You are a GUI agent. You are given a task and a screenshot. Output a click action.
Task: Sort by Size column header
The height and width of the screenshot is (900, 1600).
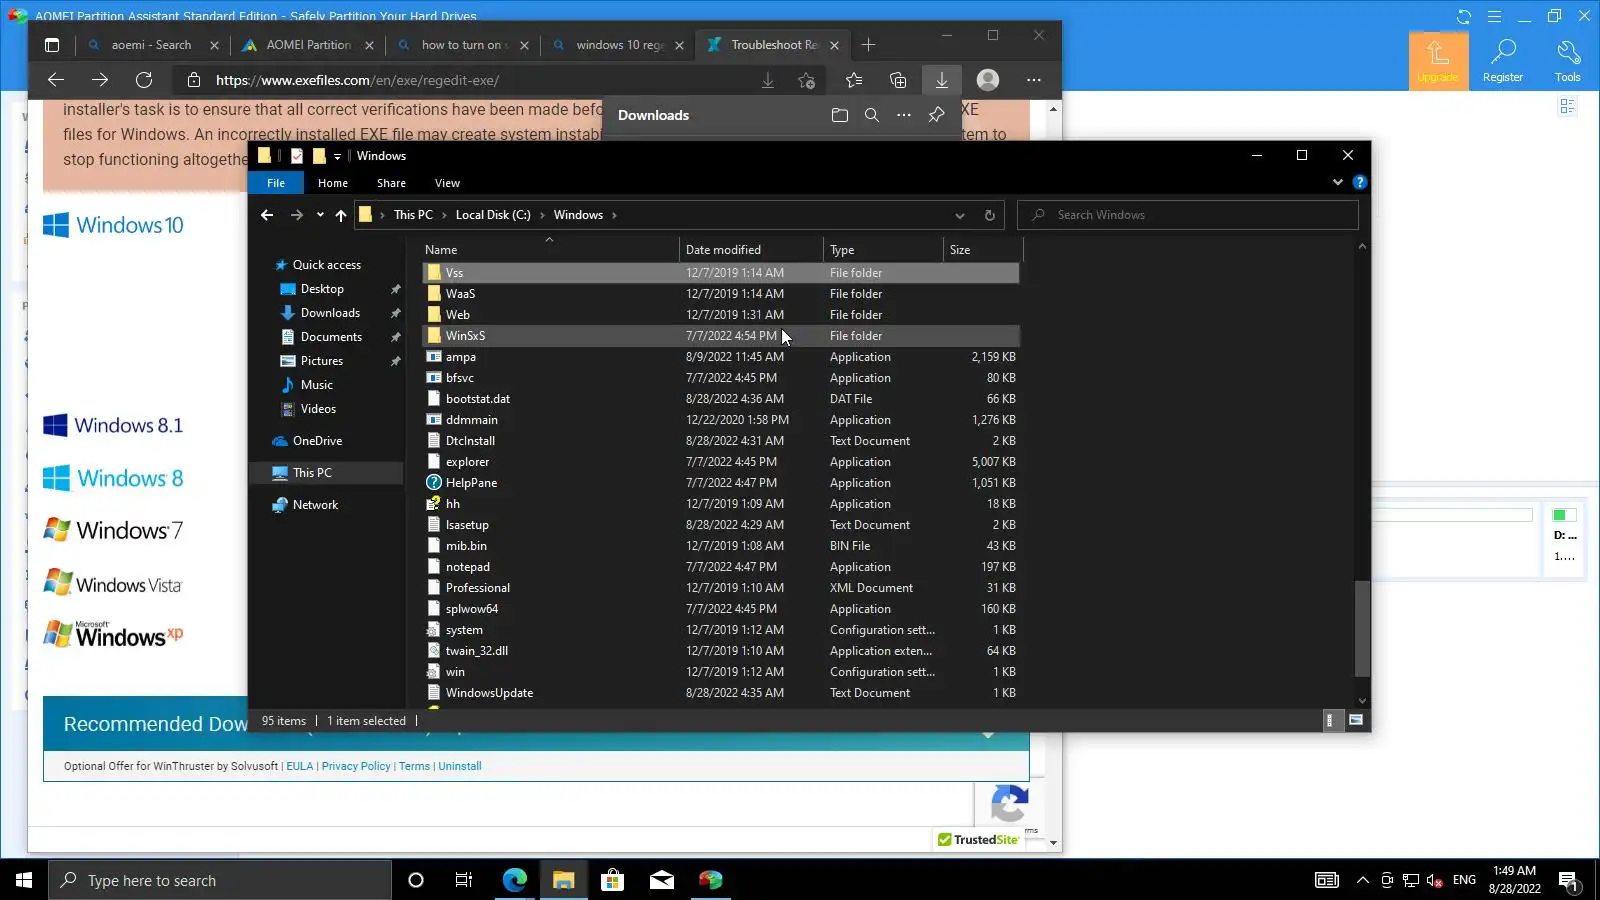(x=982, y=250)
